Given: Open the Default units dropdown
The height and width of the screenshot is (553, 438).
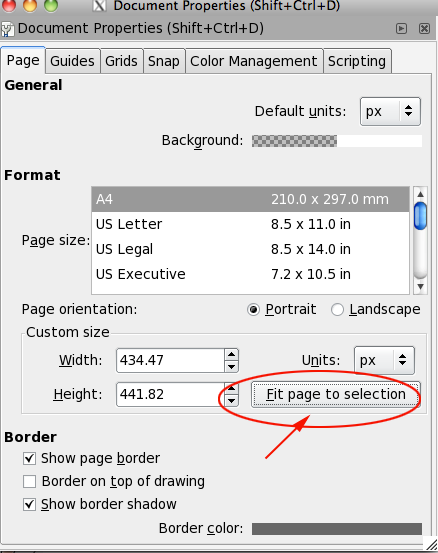Looking at the screenshot, I should (x=390, y=111).
